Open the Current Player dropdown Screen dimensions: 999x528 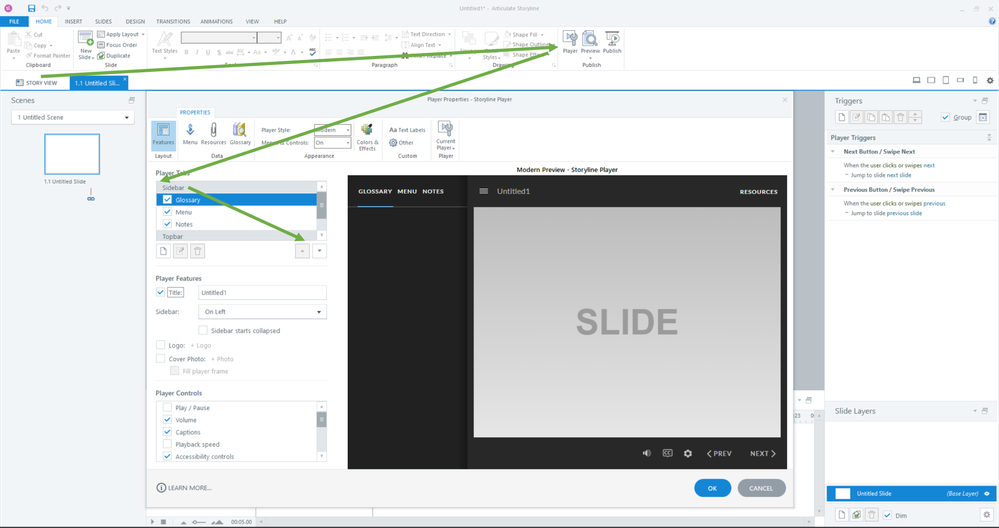pyautogui.click(x=445, y=137)
